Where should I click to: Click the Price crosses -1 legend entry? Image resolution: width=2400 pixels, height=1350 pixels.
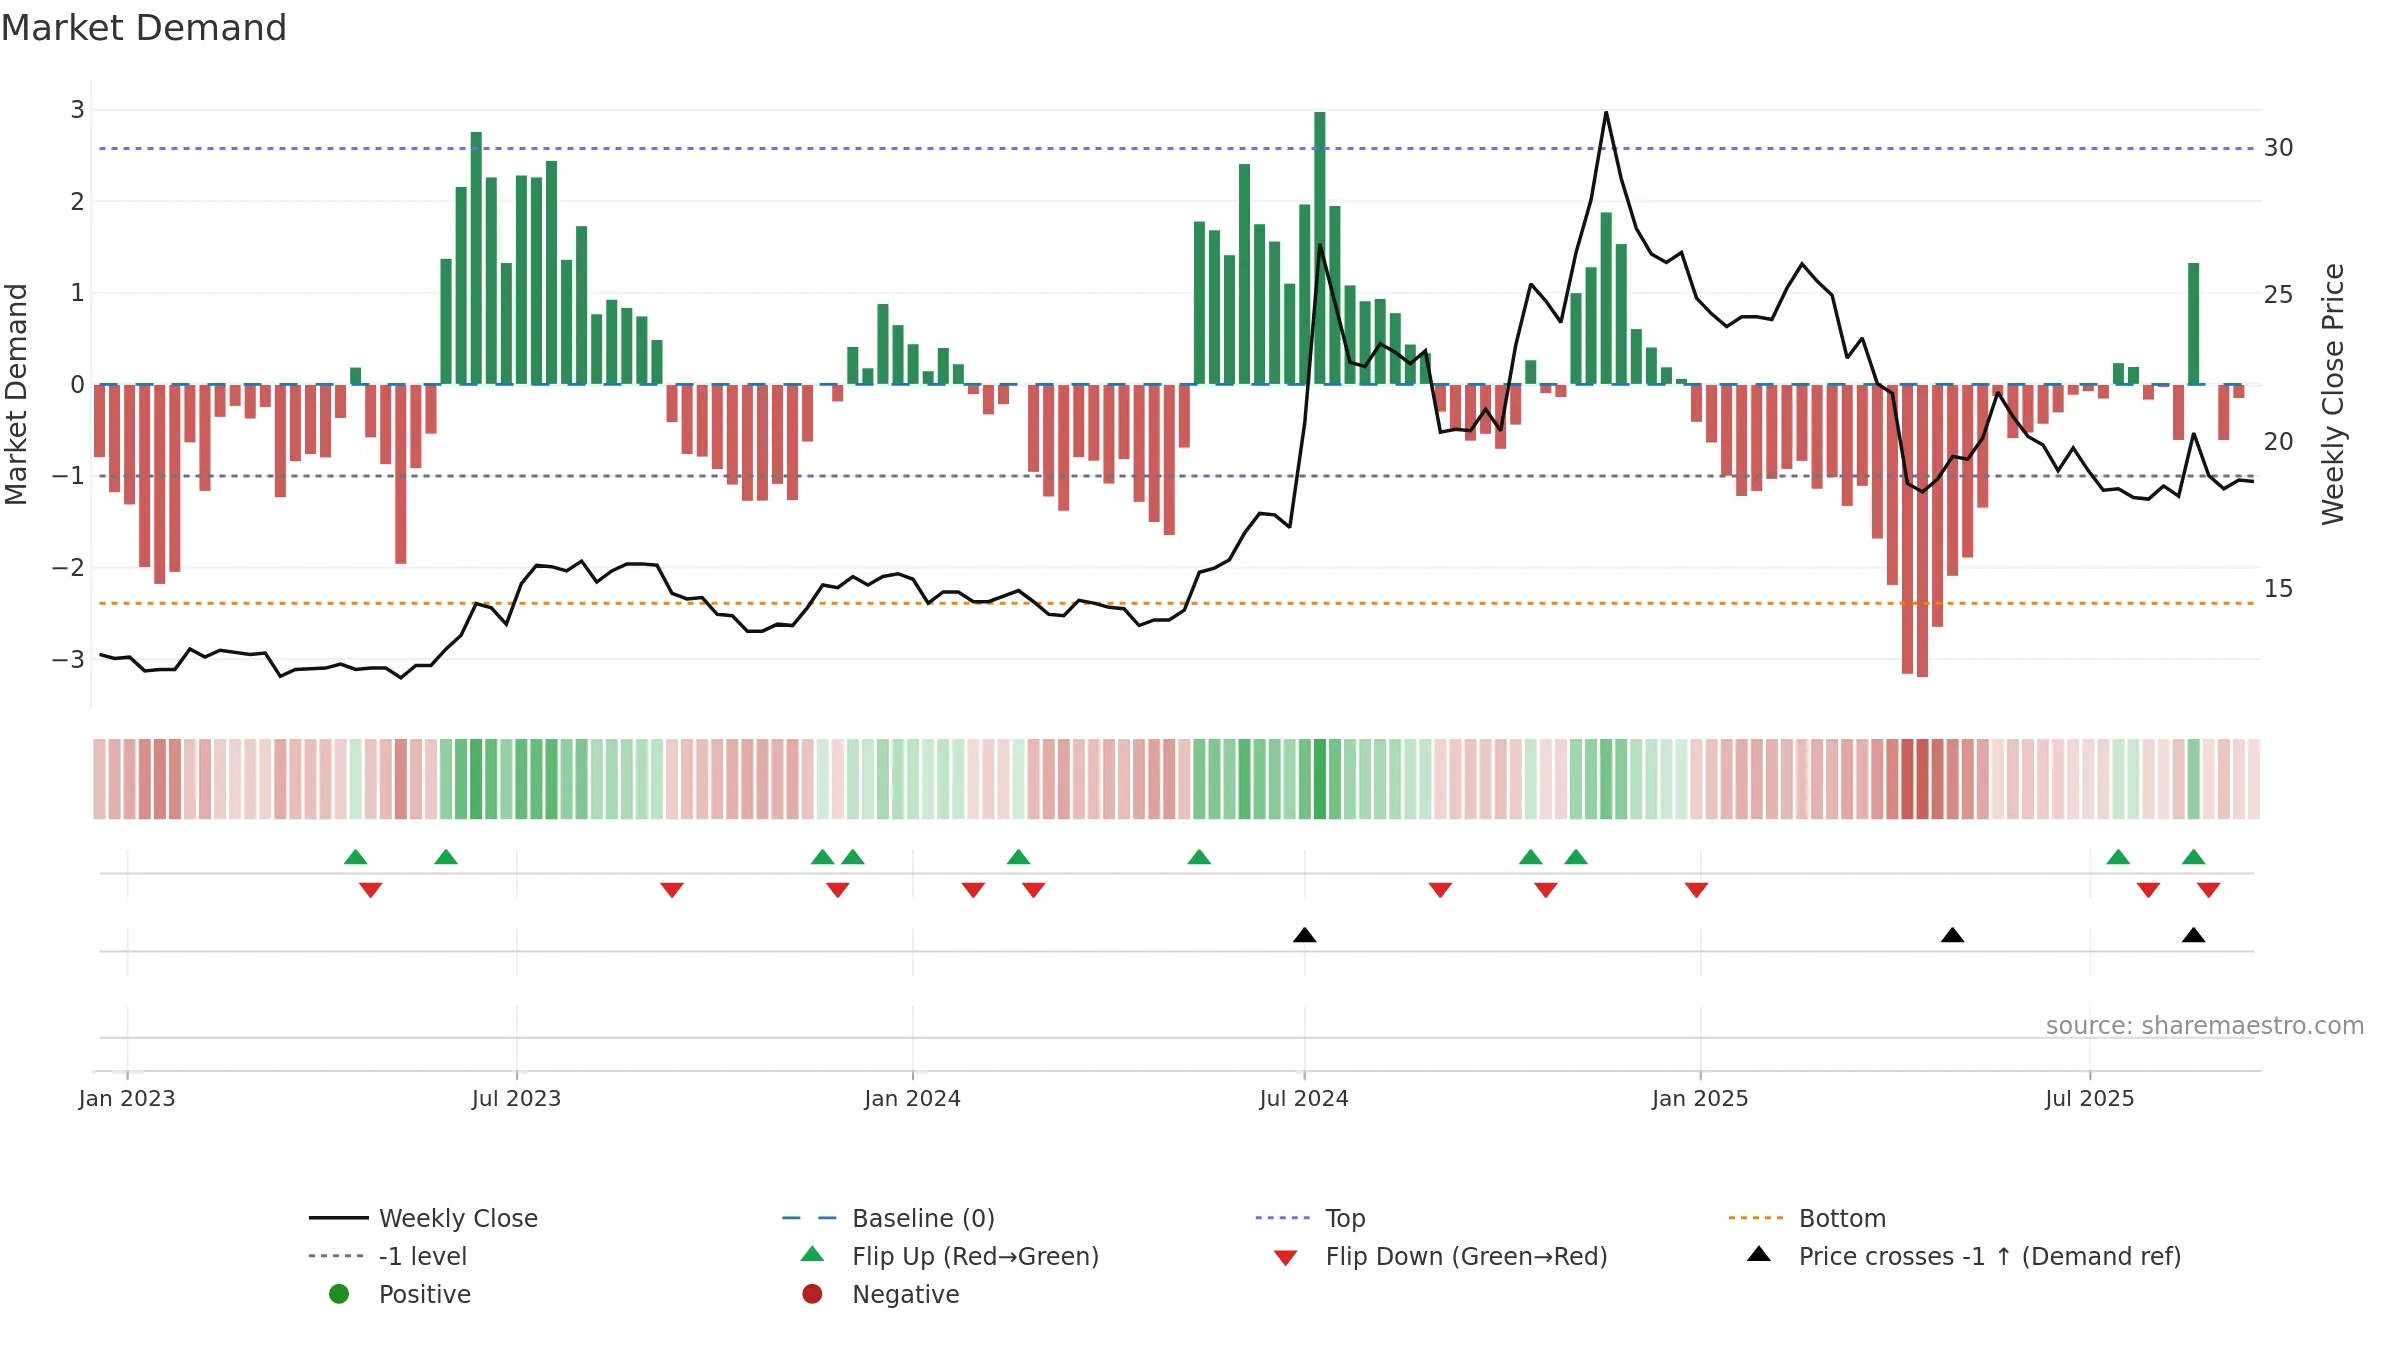click(x=1964, y=1256)
